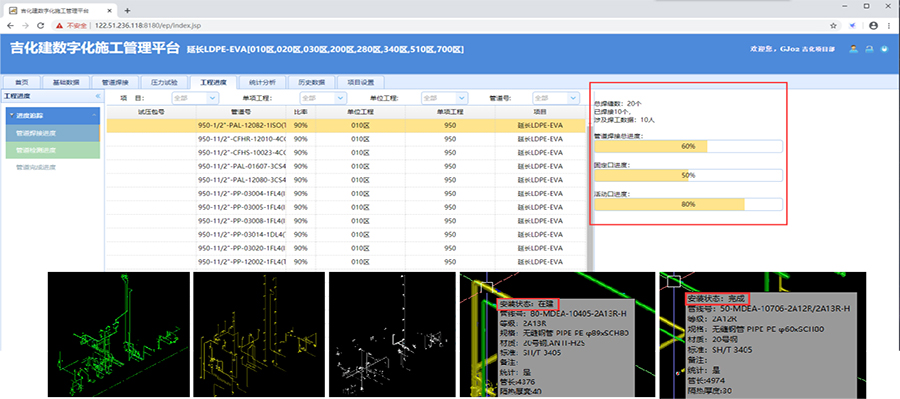
Task: Click the 管道焊接总进度 60% progress bar
Action: point(688,146)
